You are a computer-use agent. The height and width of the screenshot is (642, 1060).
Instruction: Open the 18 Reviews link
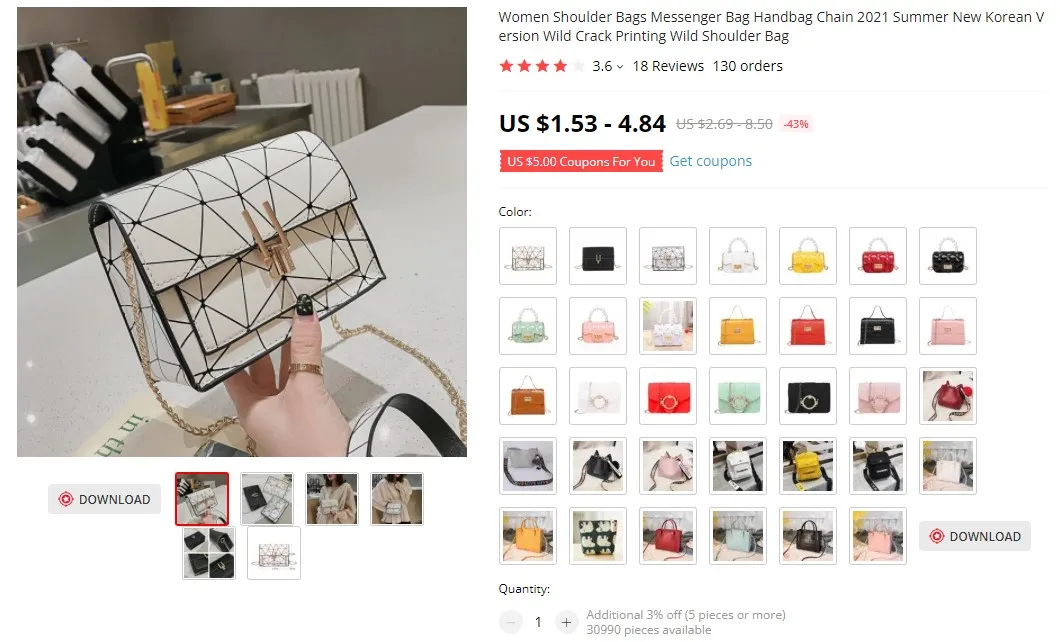[668, 66]
